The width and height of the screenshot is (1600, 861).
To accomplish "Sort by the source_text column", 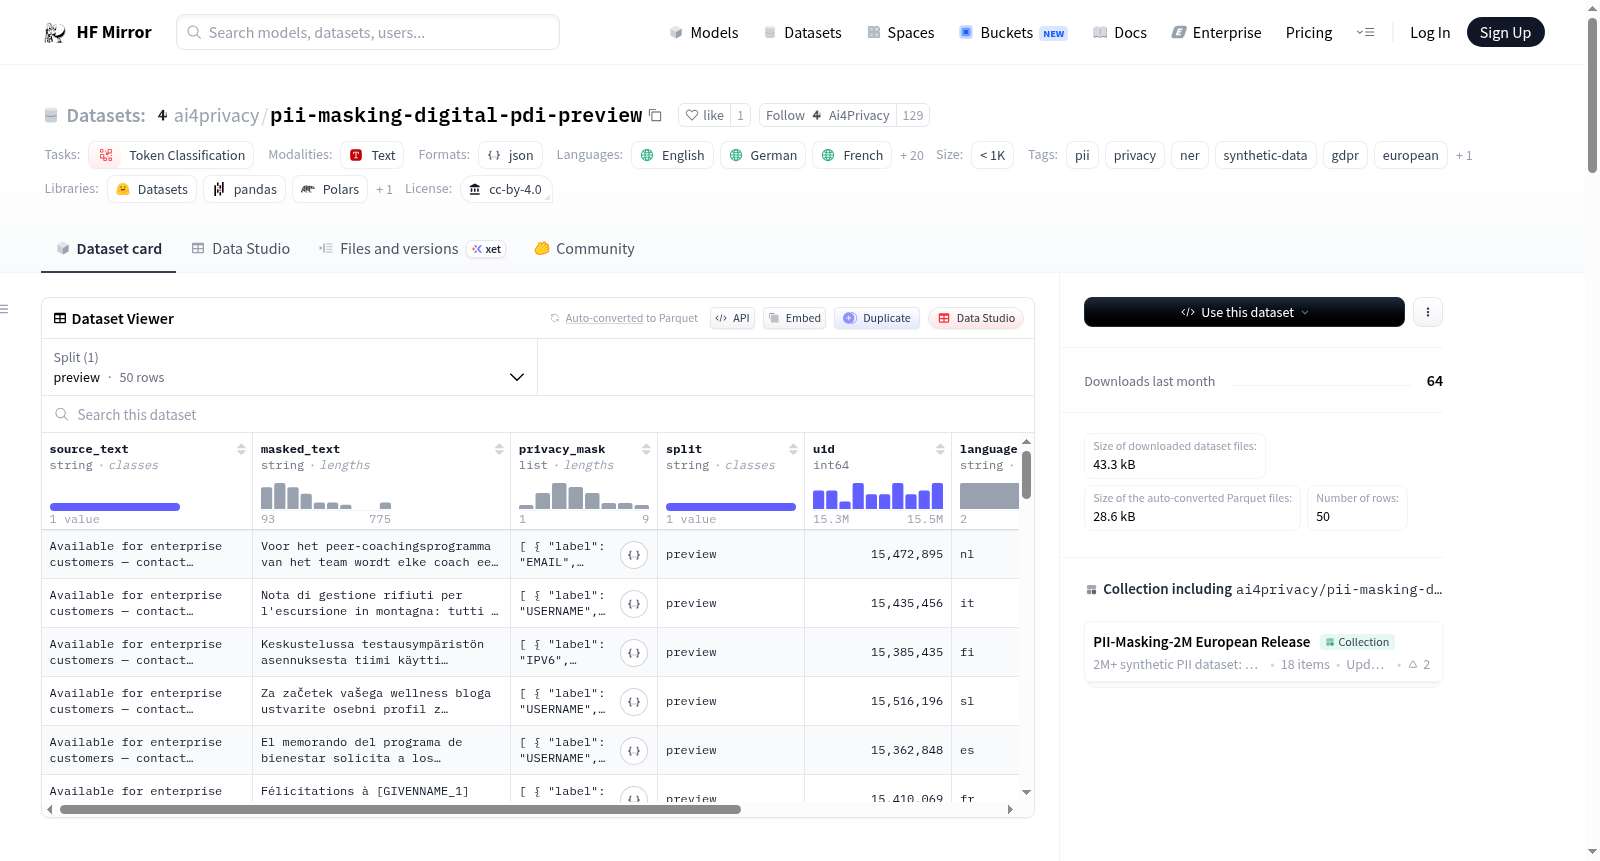I will click(241, 449).
